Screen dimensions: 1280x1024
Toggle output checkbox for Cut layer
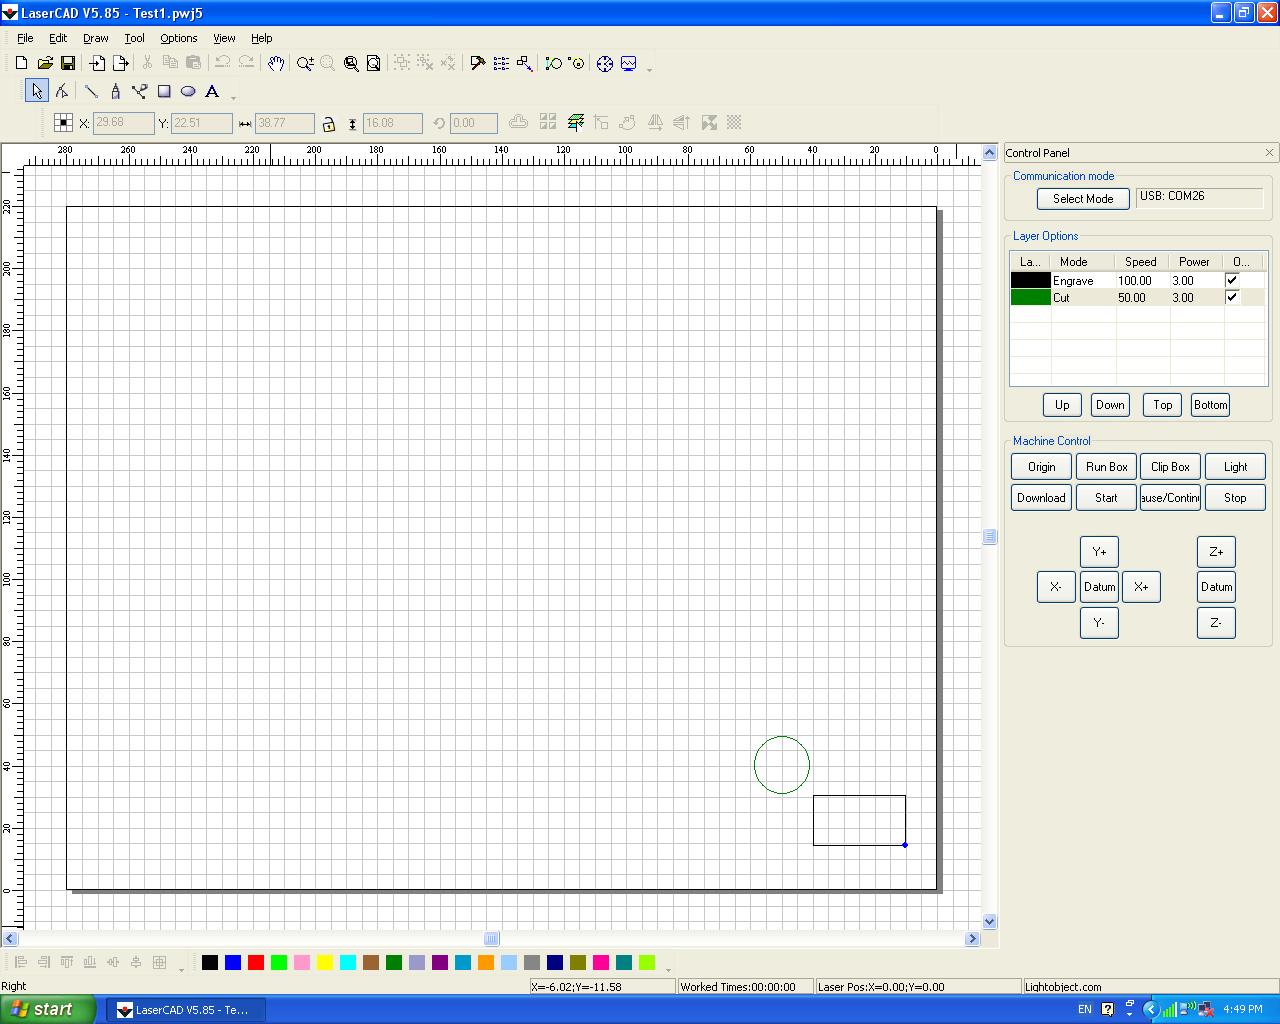tap(1232, 297)
